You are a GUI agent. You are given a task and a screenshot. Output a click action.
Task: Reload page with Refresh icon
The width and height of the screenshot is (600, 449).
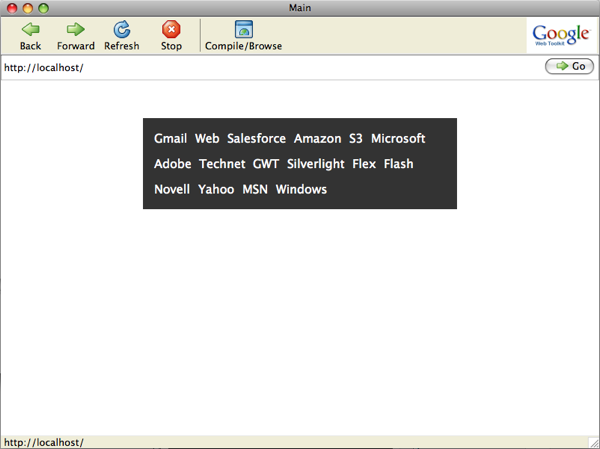point(122,29)
